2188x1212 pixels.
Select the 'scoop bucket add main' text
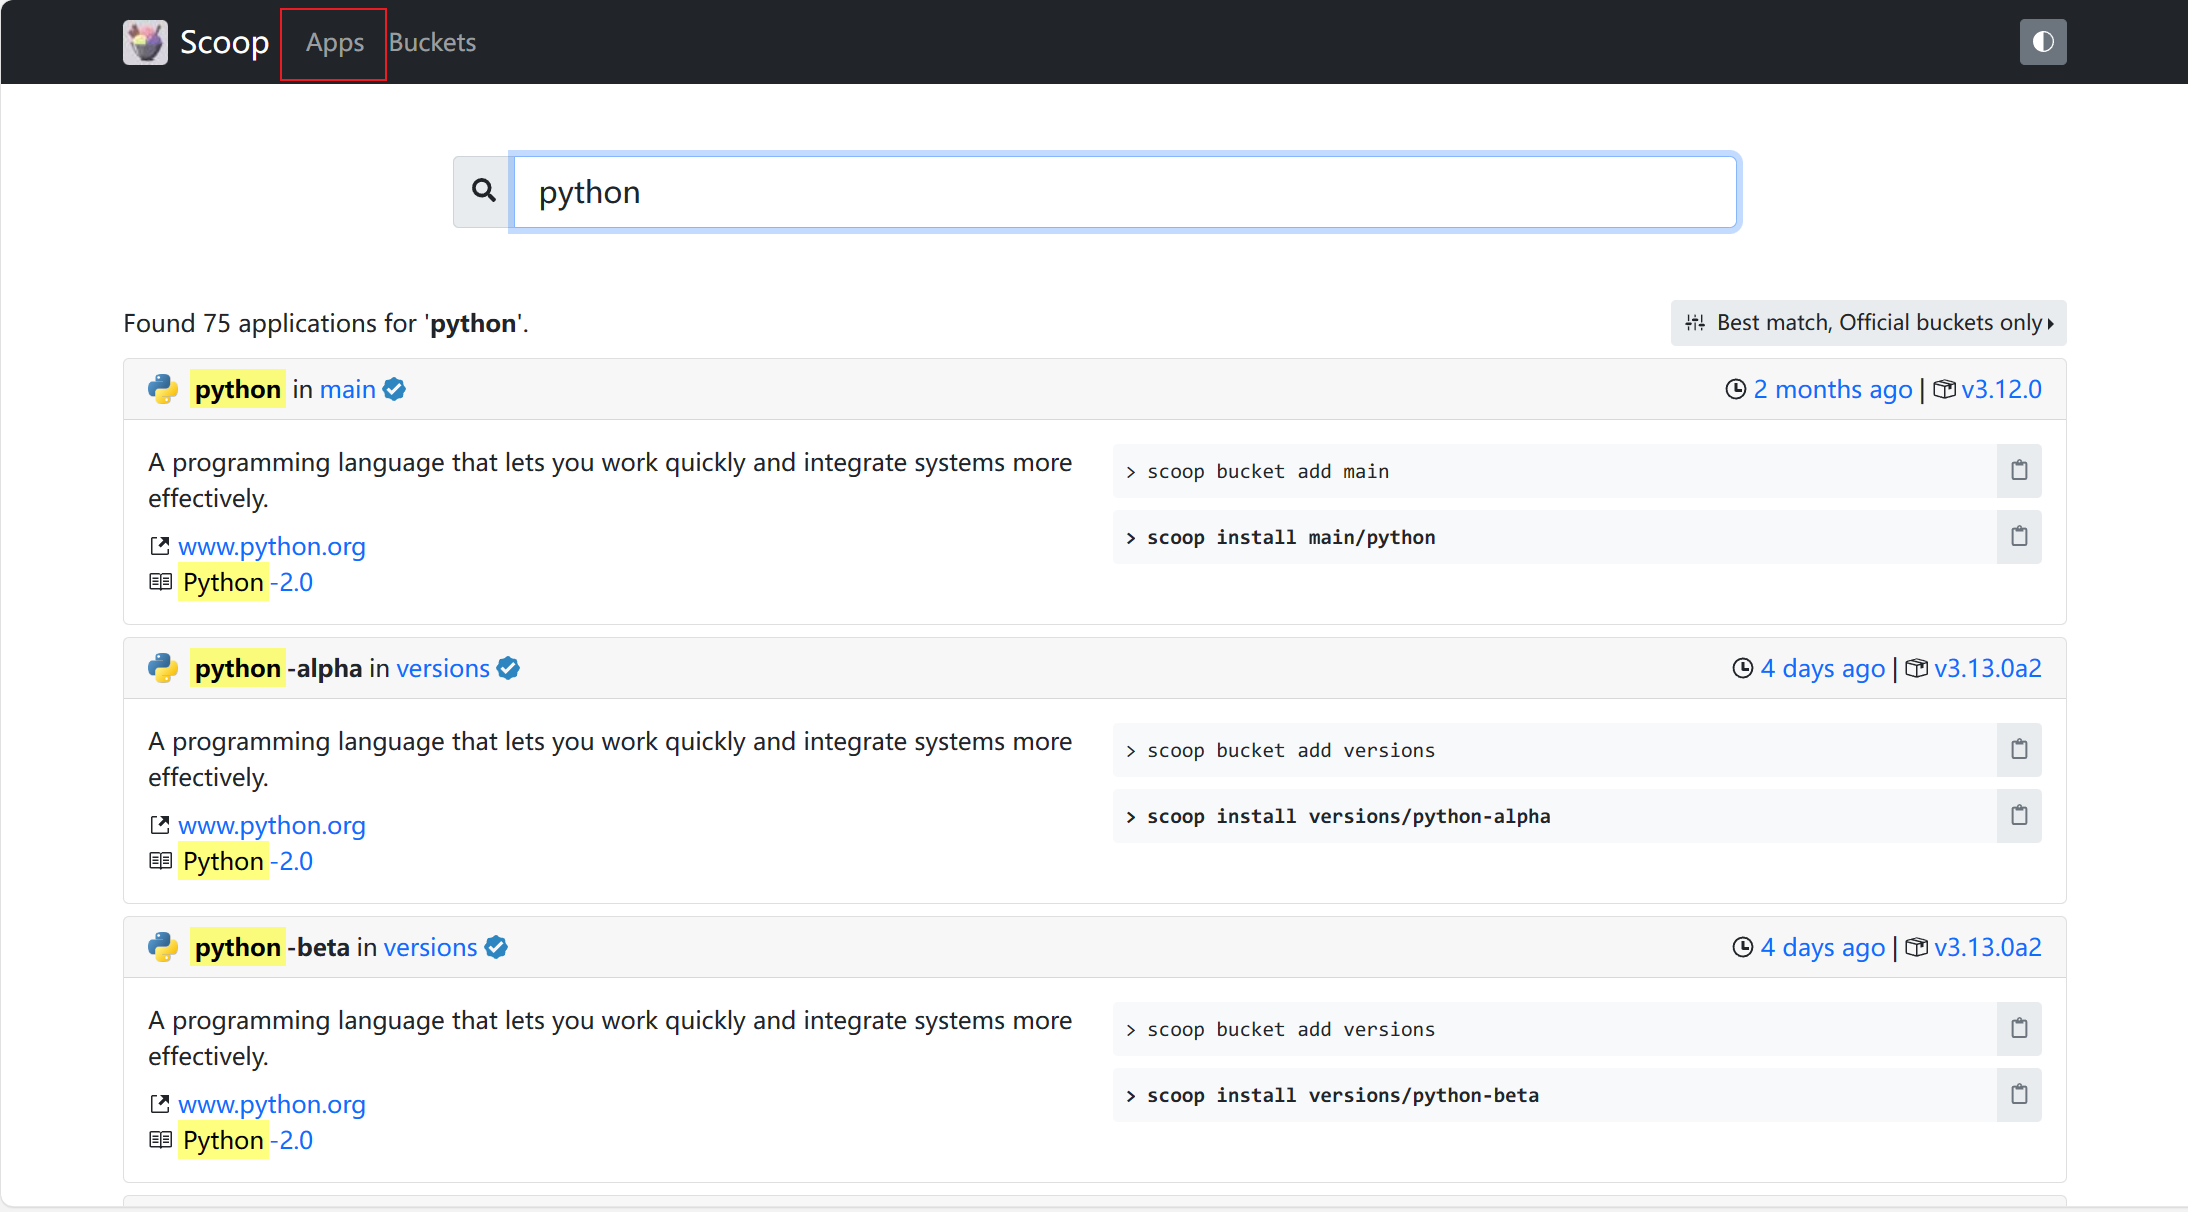[x=1268, y=471]
